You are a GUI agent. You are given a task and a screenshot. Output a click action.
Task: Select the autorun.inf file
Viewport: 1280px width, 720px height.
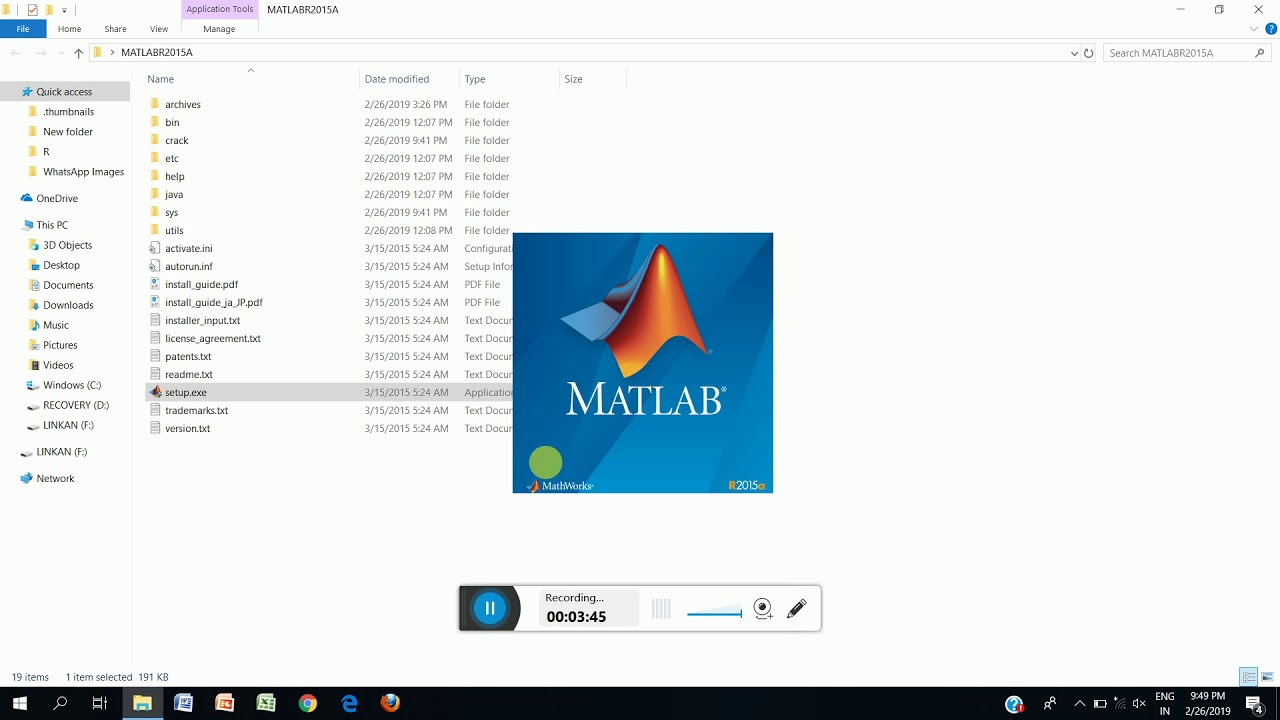[189, 266]
